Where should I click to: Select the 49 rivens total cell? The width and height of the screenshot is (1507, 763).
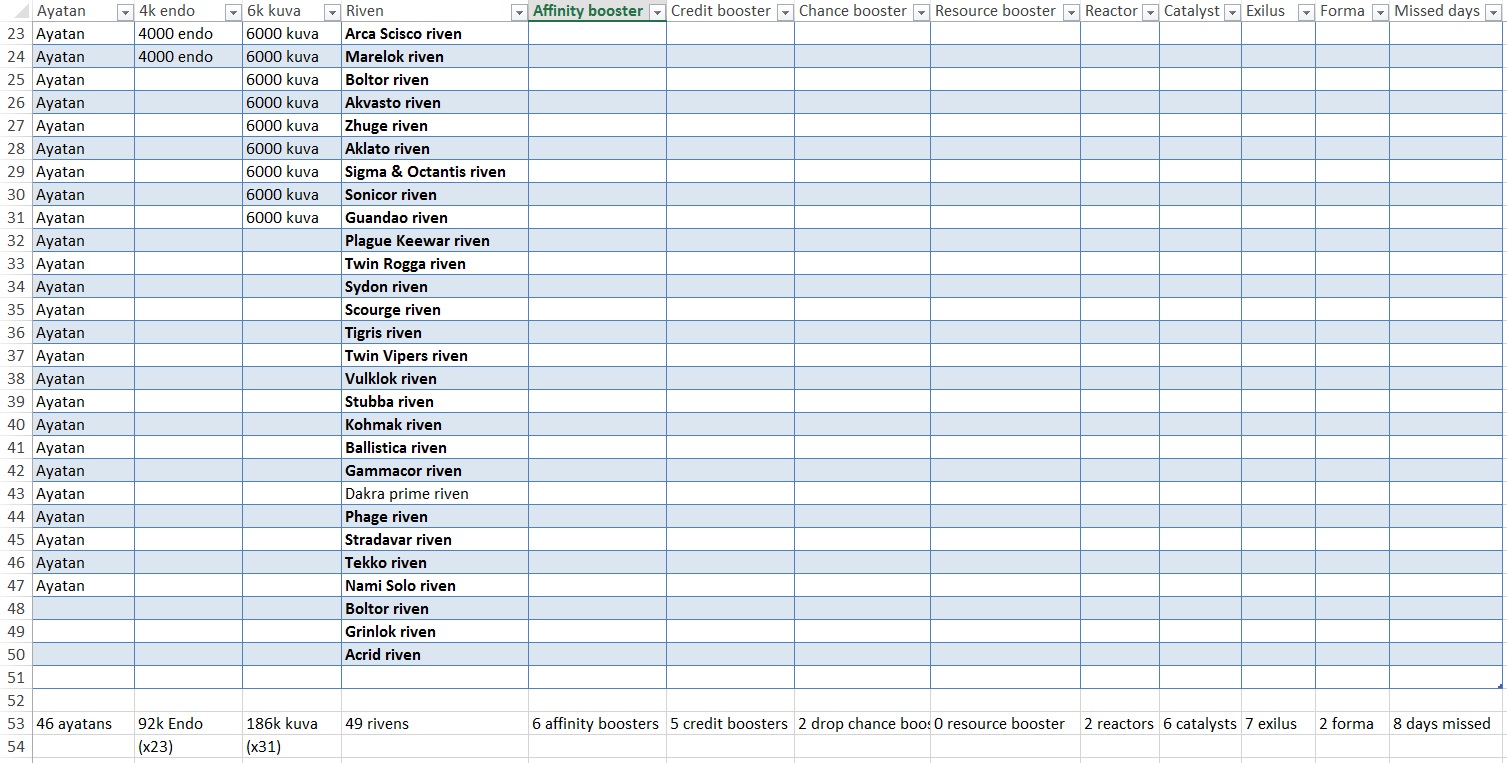point(435,723)
